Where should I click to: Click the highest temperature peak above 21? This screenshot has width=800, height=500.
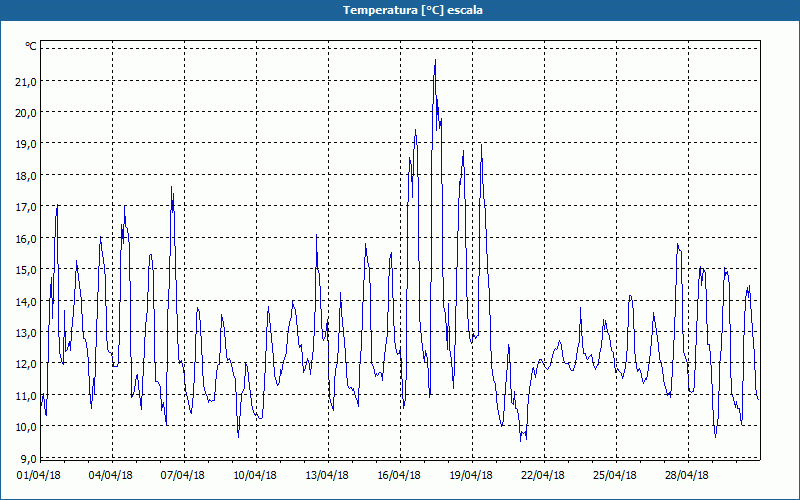pos(435,61)
